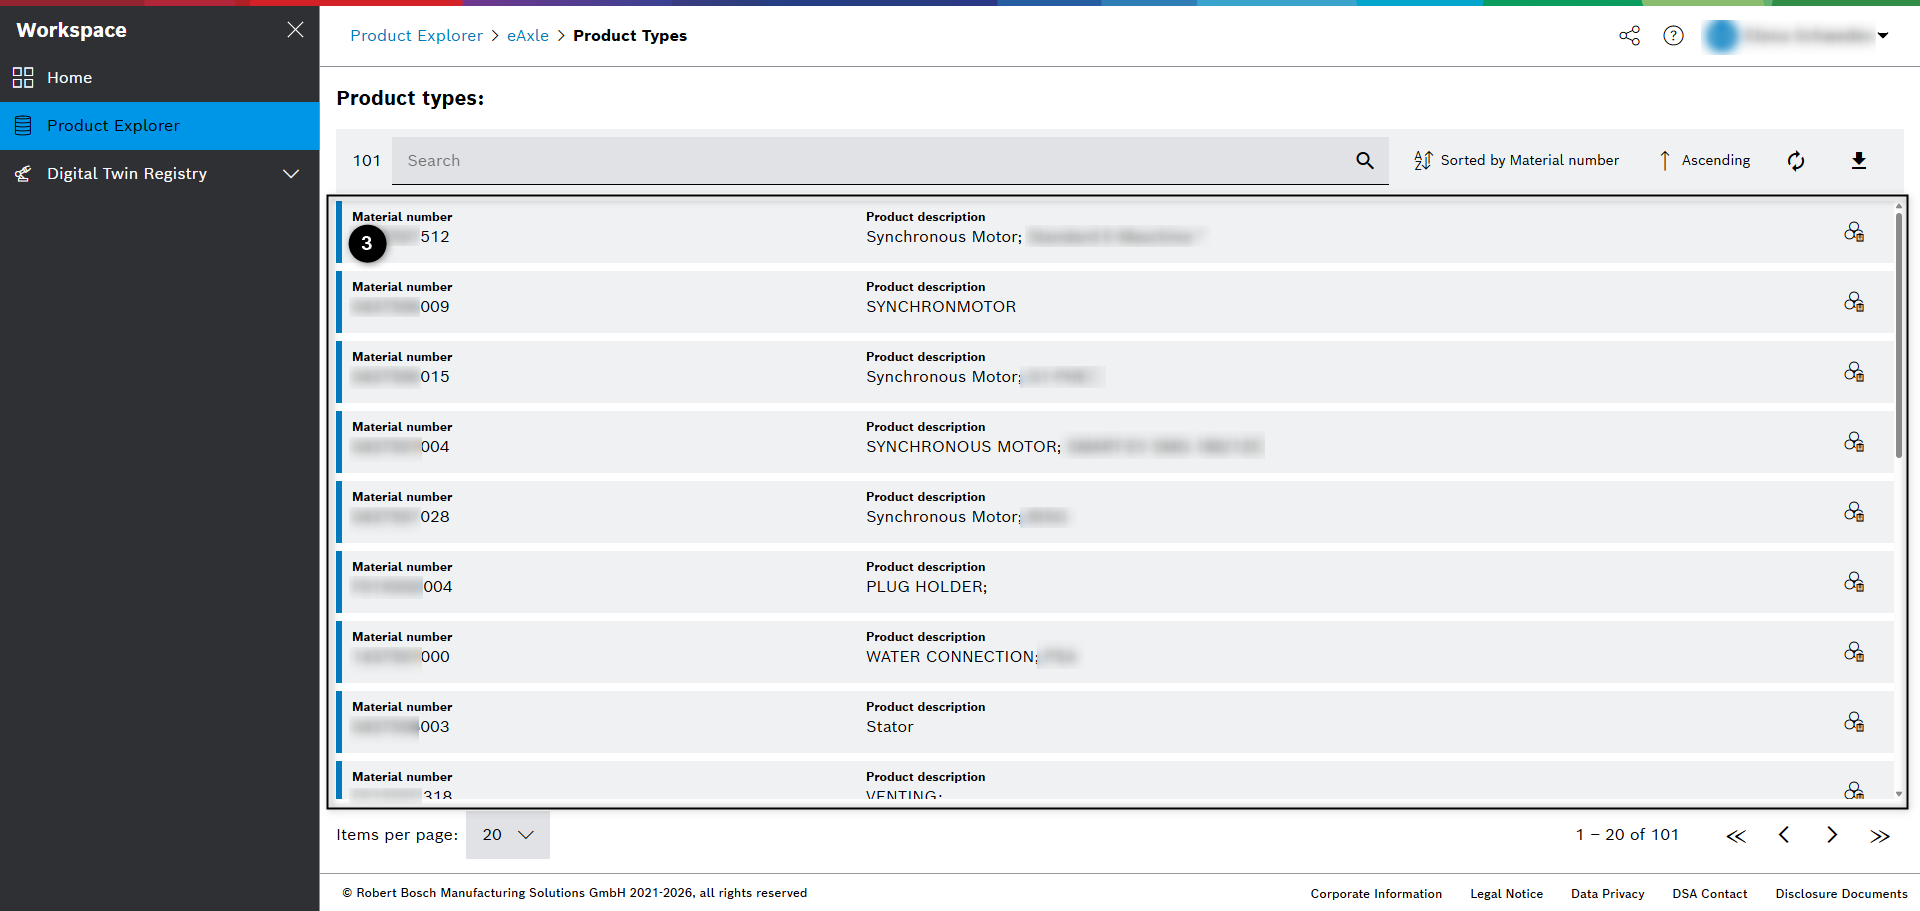Select the Stator description text
Image resolution: width=1920 pixels, height=911 pixels.
890,727
